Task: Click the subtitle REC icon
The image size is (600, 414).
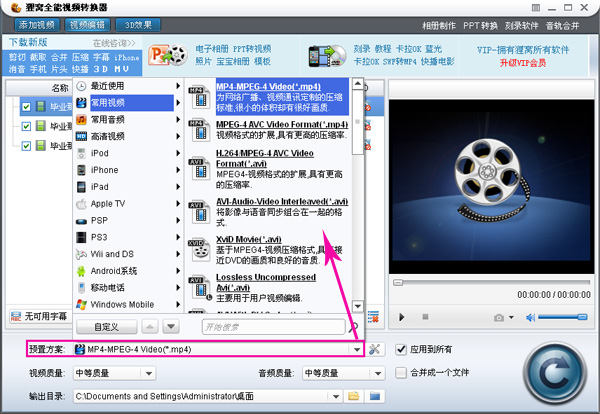Action: 16,316
